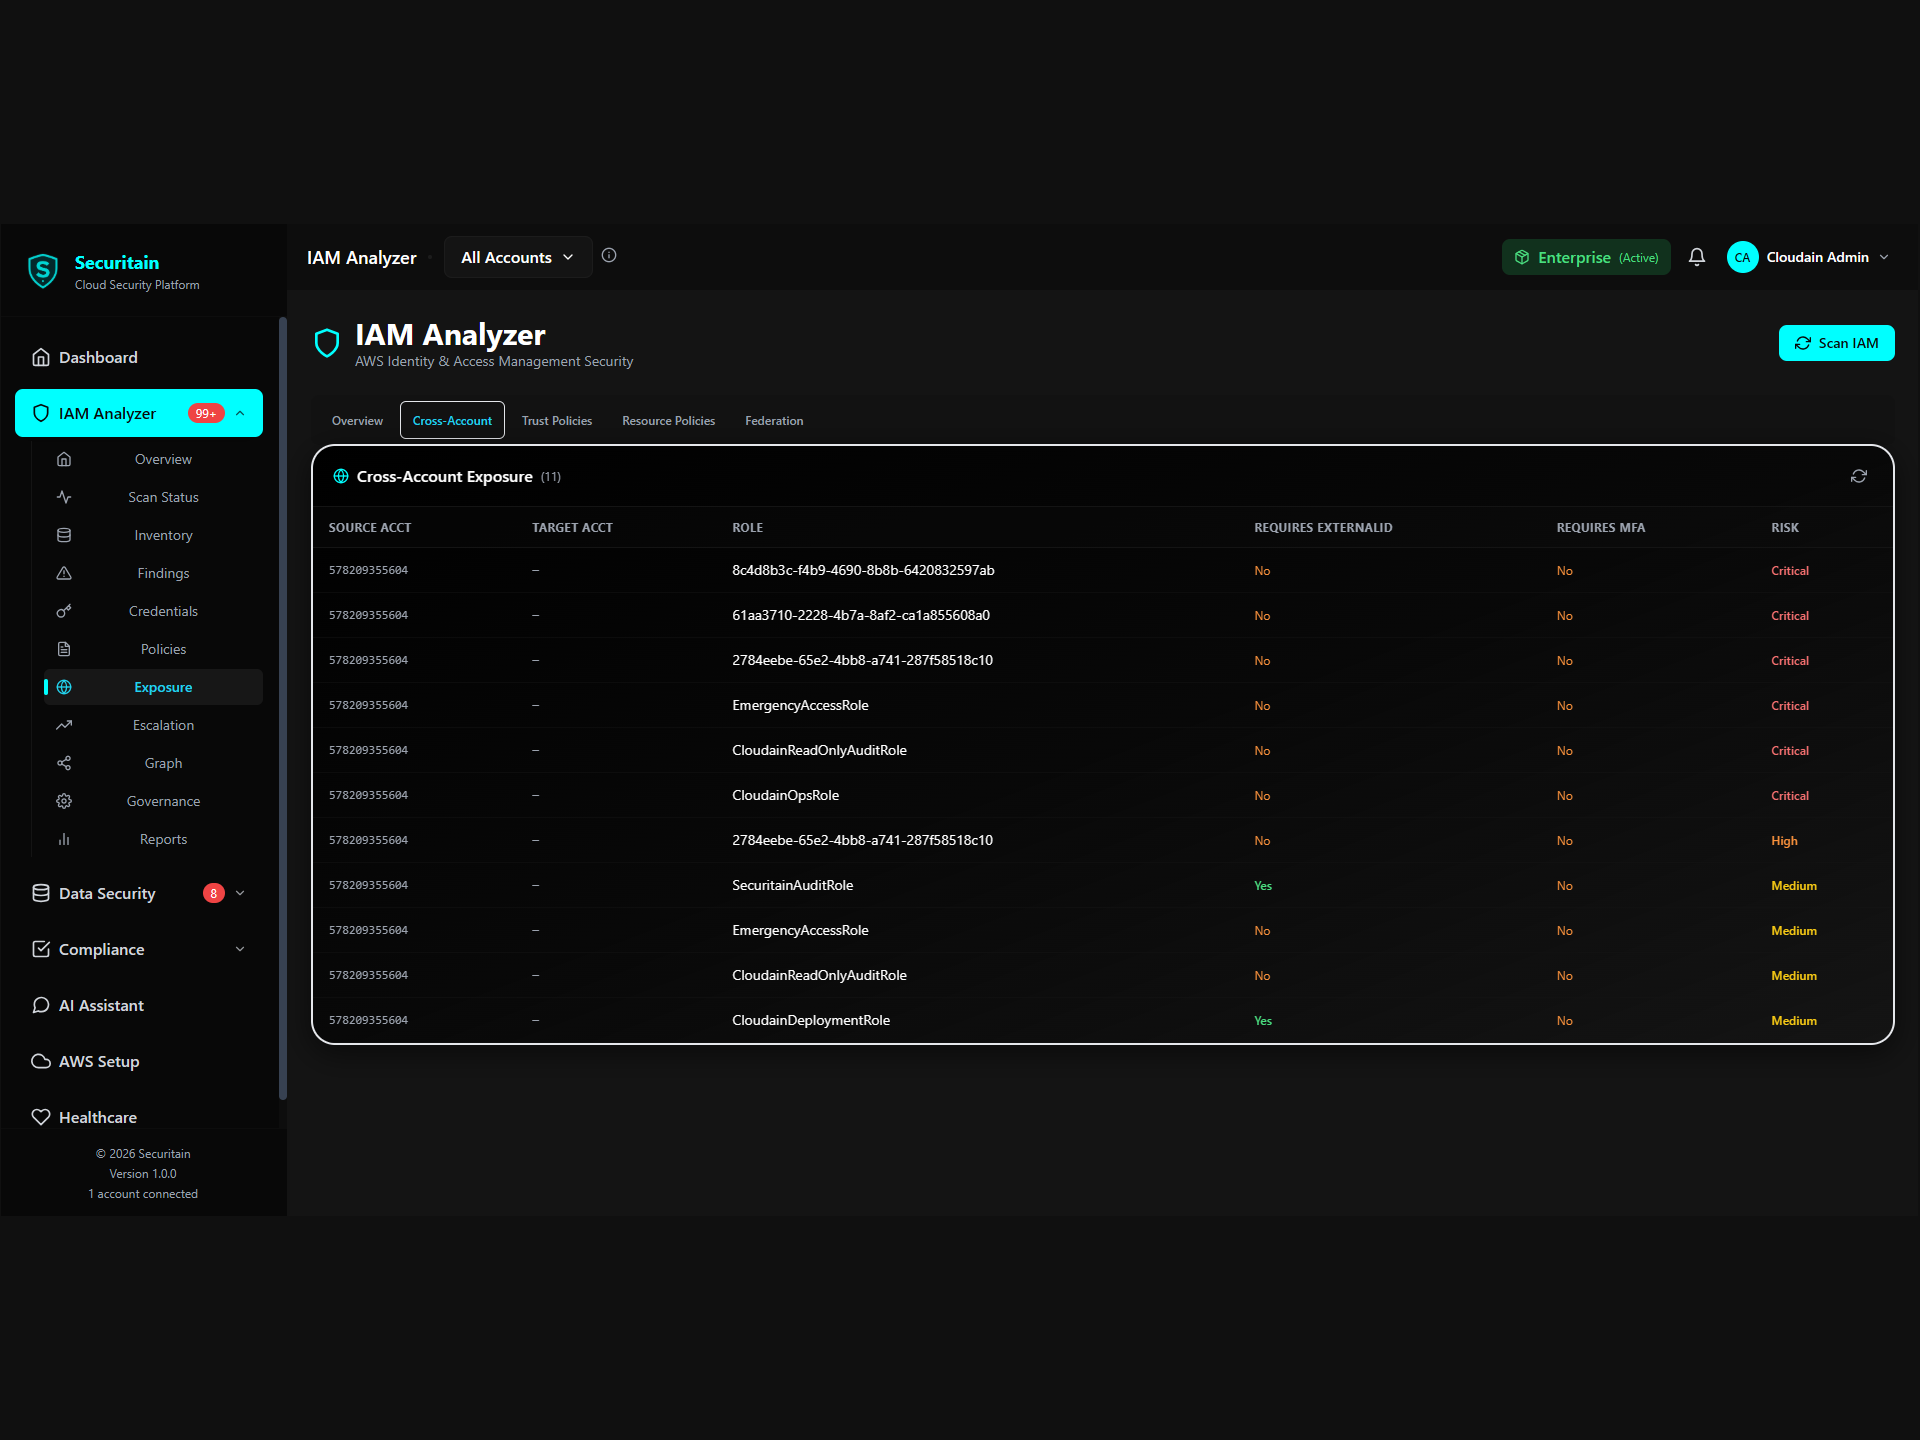Expand the Data Security section chevron
Screen dimensions: 1920x1440
pos(240,893)
